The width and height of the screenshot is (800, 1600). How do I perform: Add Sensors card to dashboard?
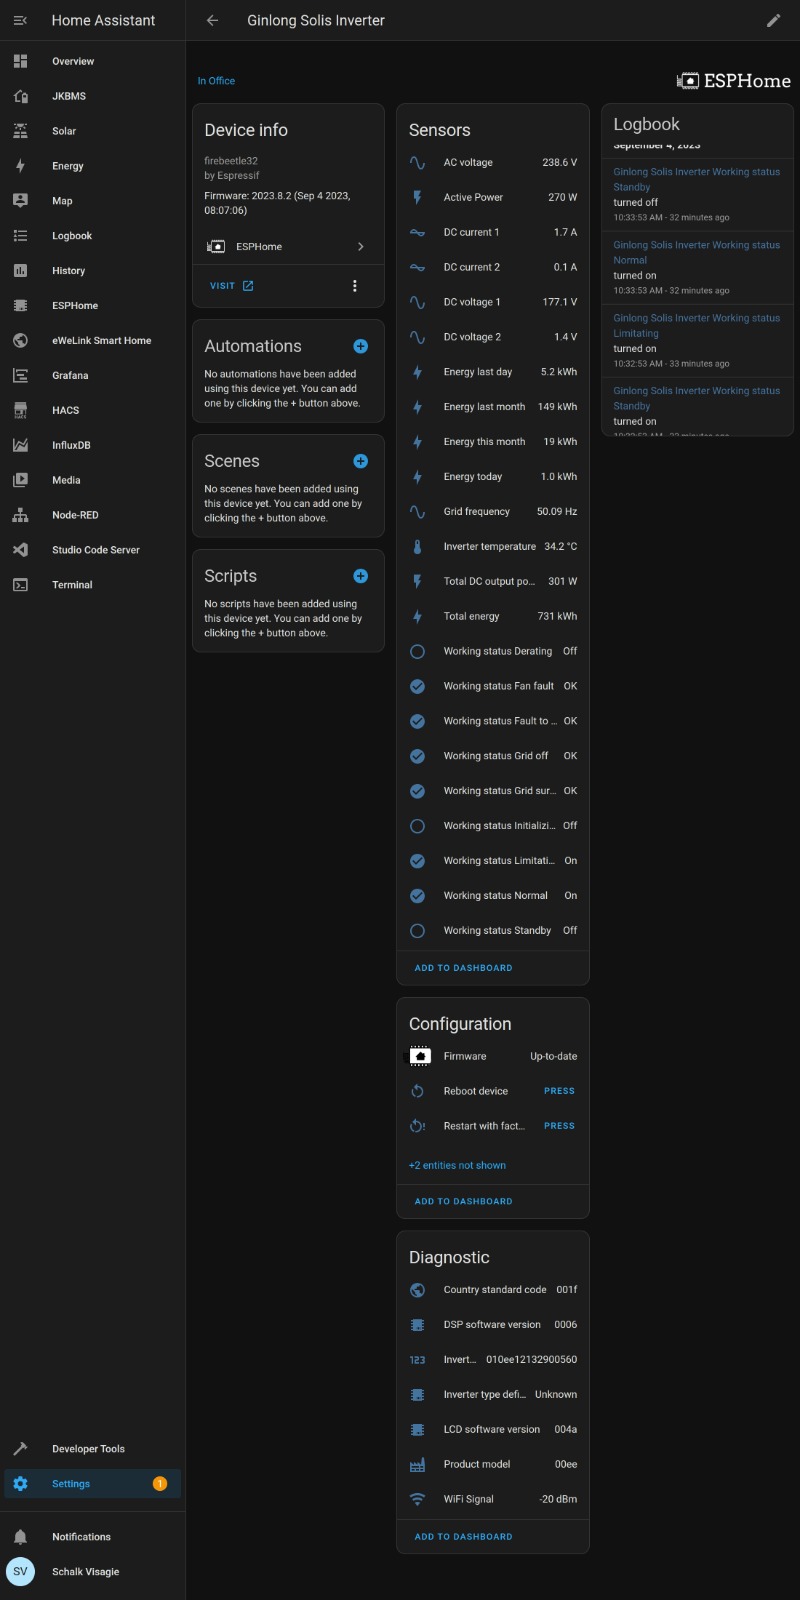tap(463, 968)
